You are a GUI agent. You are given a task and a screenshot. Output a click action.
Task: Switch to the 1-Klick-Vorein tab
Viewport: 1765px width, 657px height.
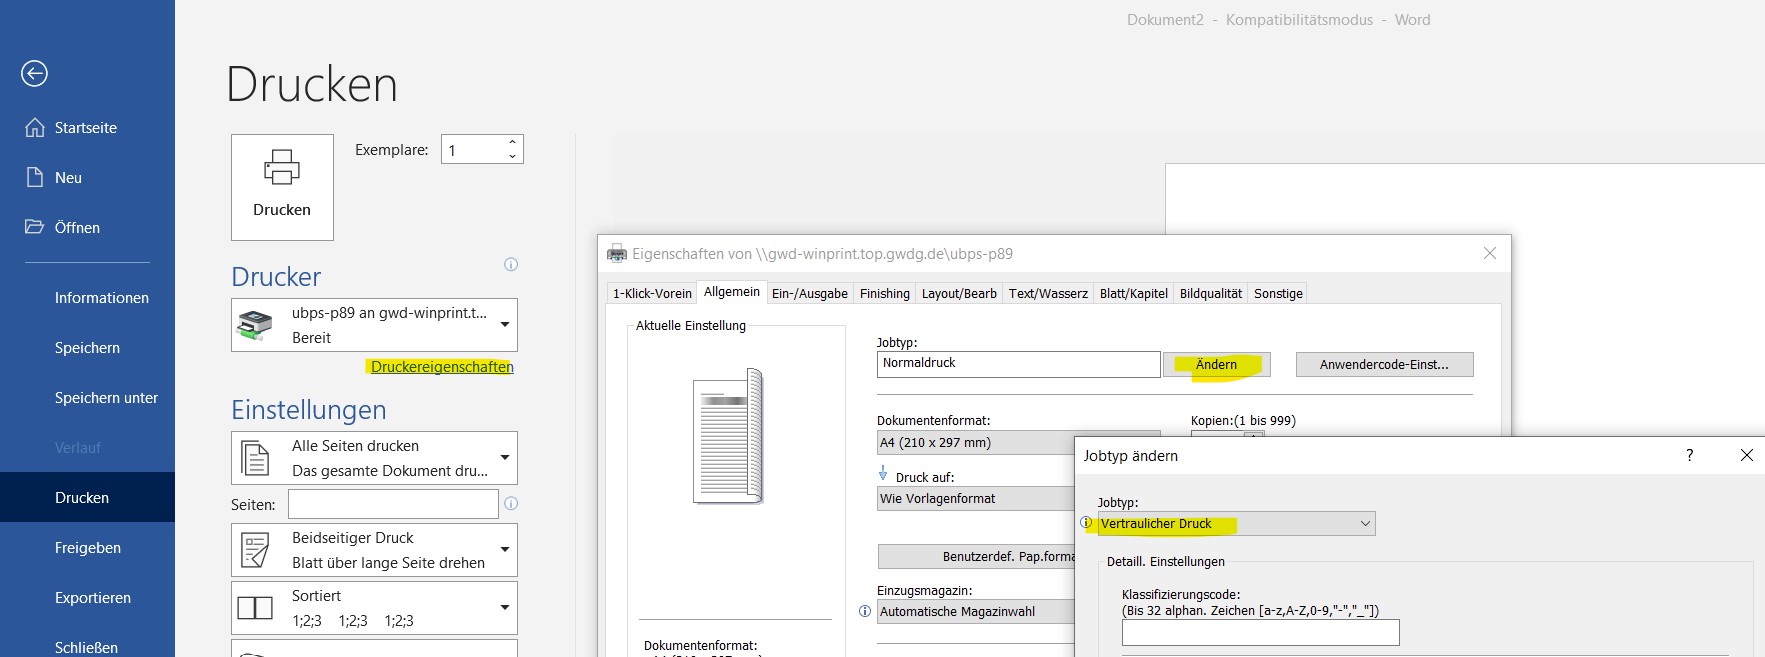(652, 293)
